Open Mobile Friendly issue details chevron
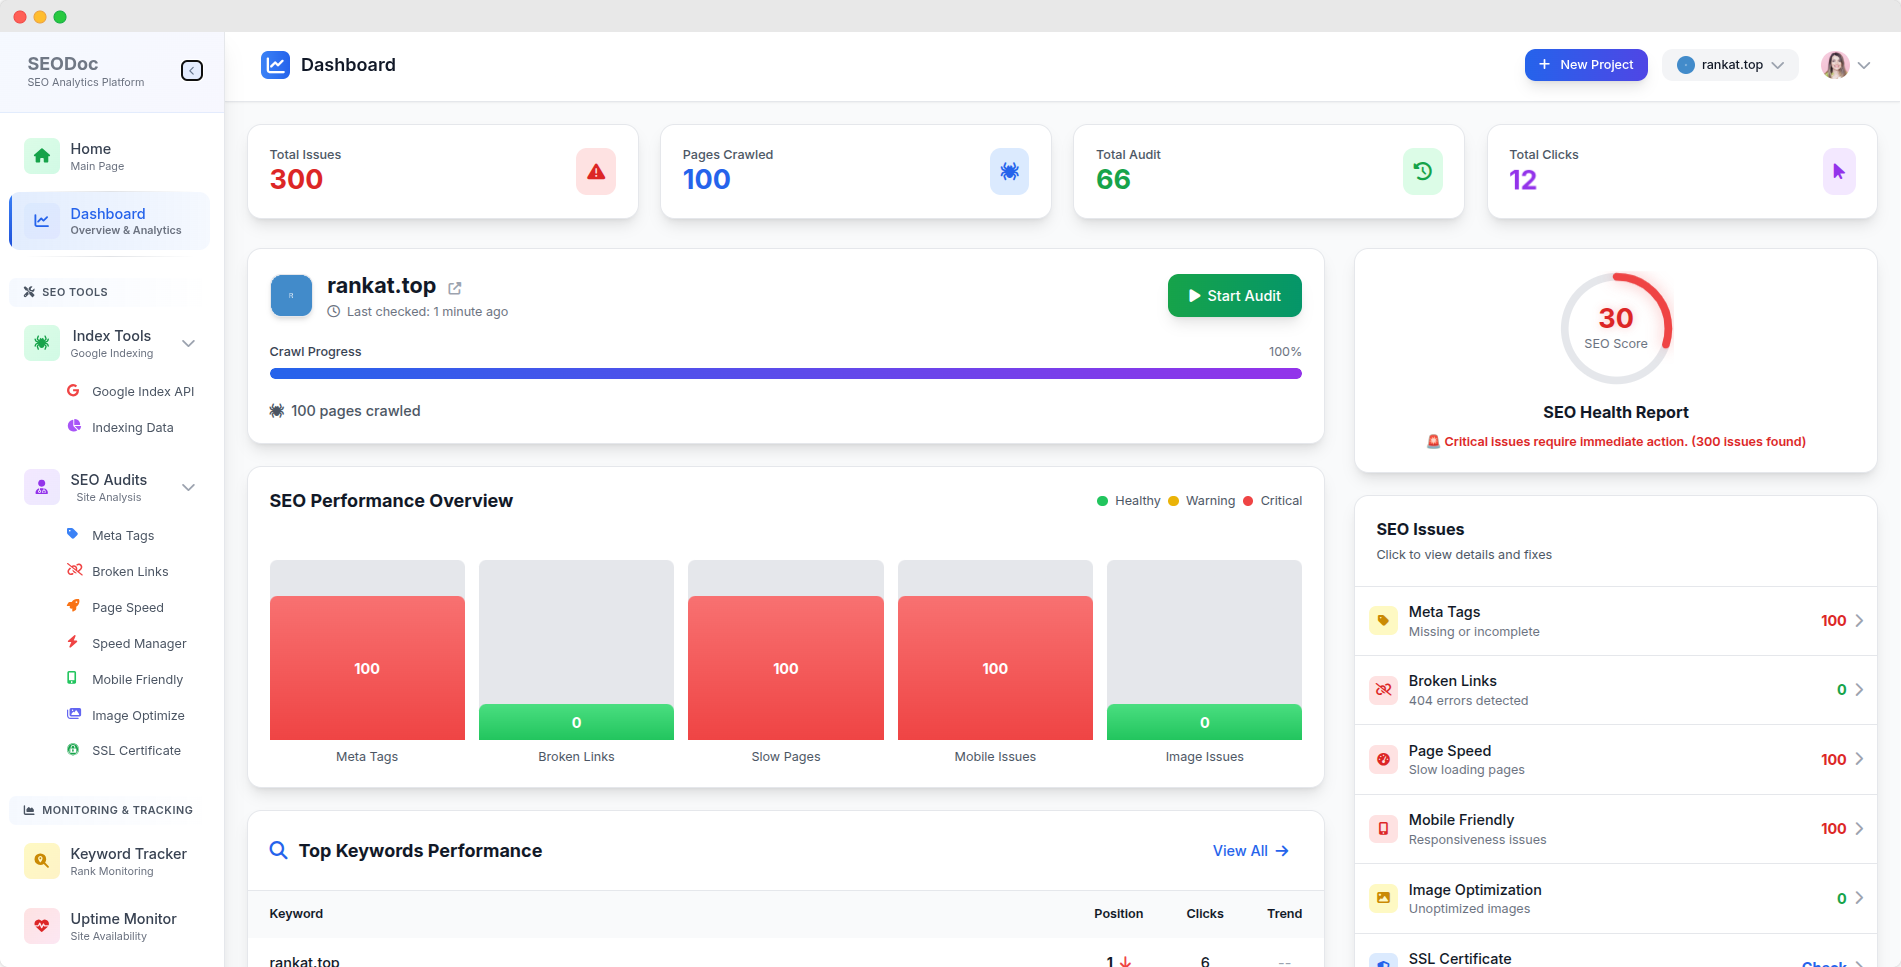Image resolution: width=1901 pixels, height=967 pixels. [x=1859, y=829]
